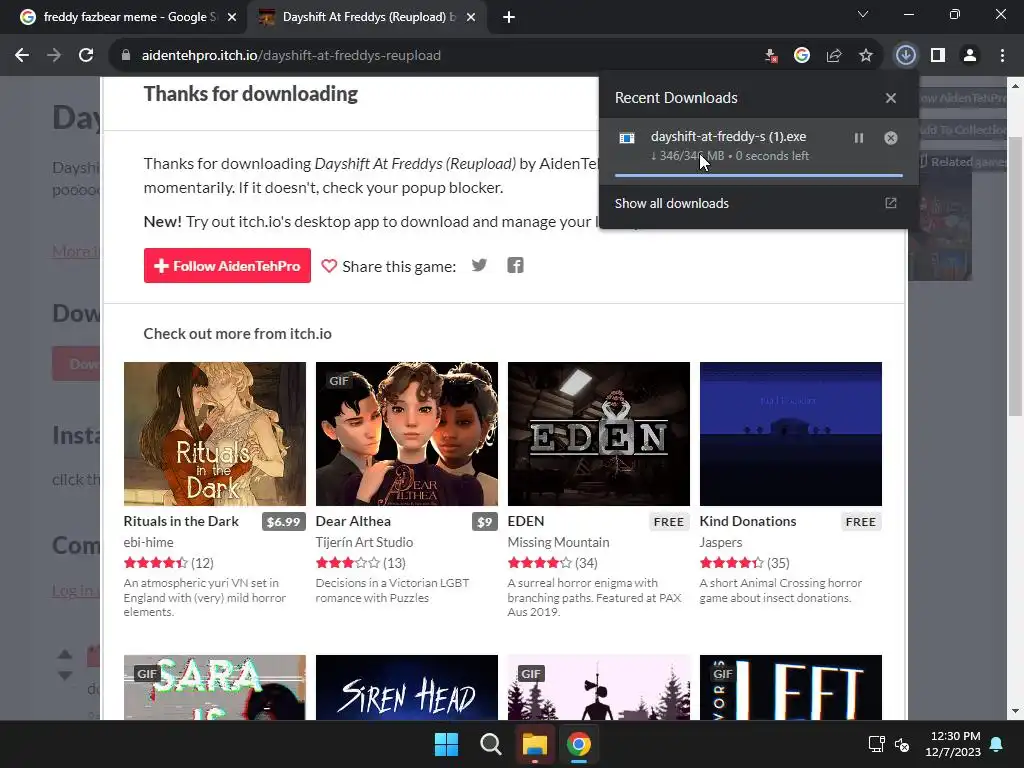The image size is (1024, 768).
Task: Open the Chrome profile menu
Action: [x=970, y=56]
